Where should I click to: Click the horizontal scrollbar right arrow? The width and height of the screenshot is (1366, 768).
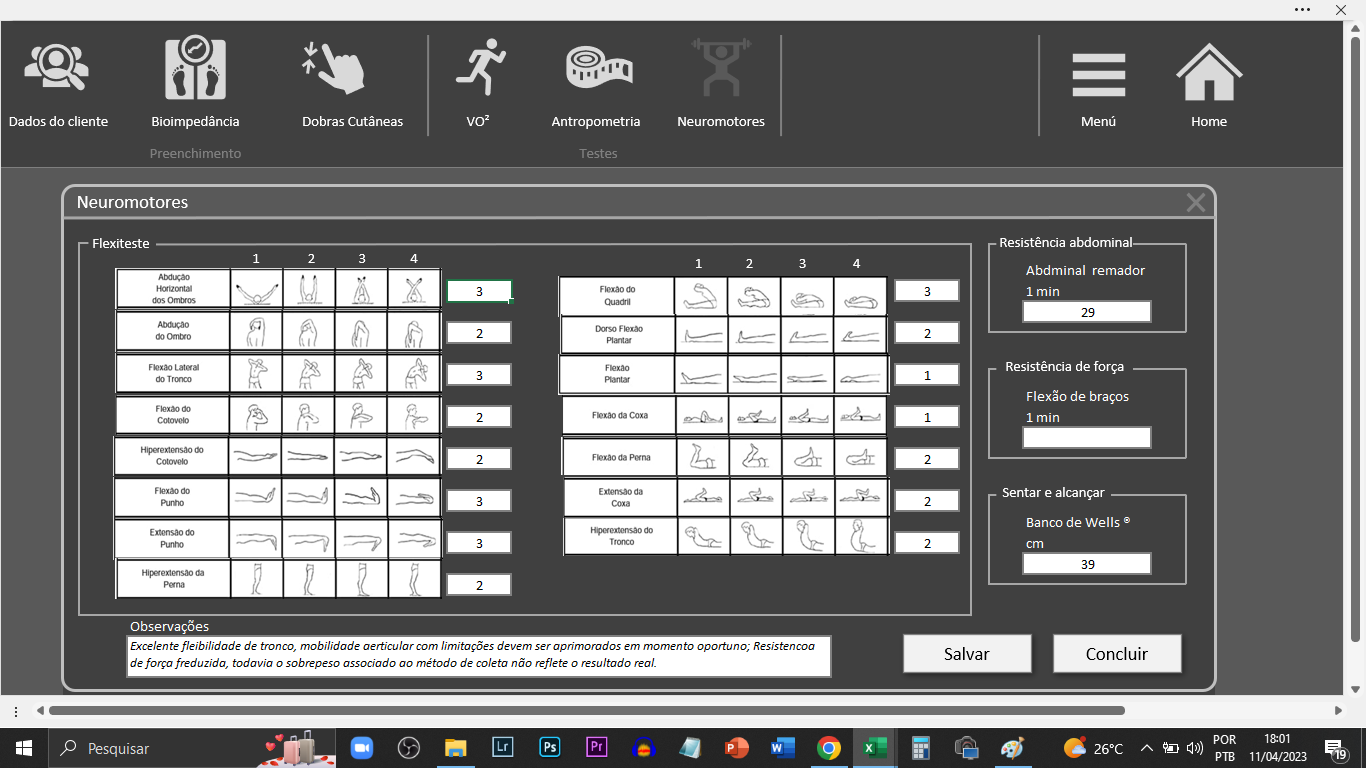pyautogui.click(x=1338, y=711)
